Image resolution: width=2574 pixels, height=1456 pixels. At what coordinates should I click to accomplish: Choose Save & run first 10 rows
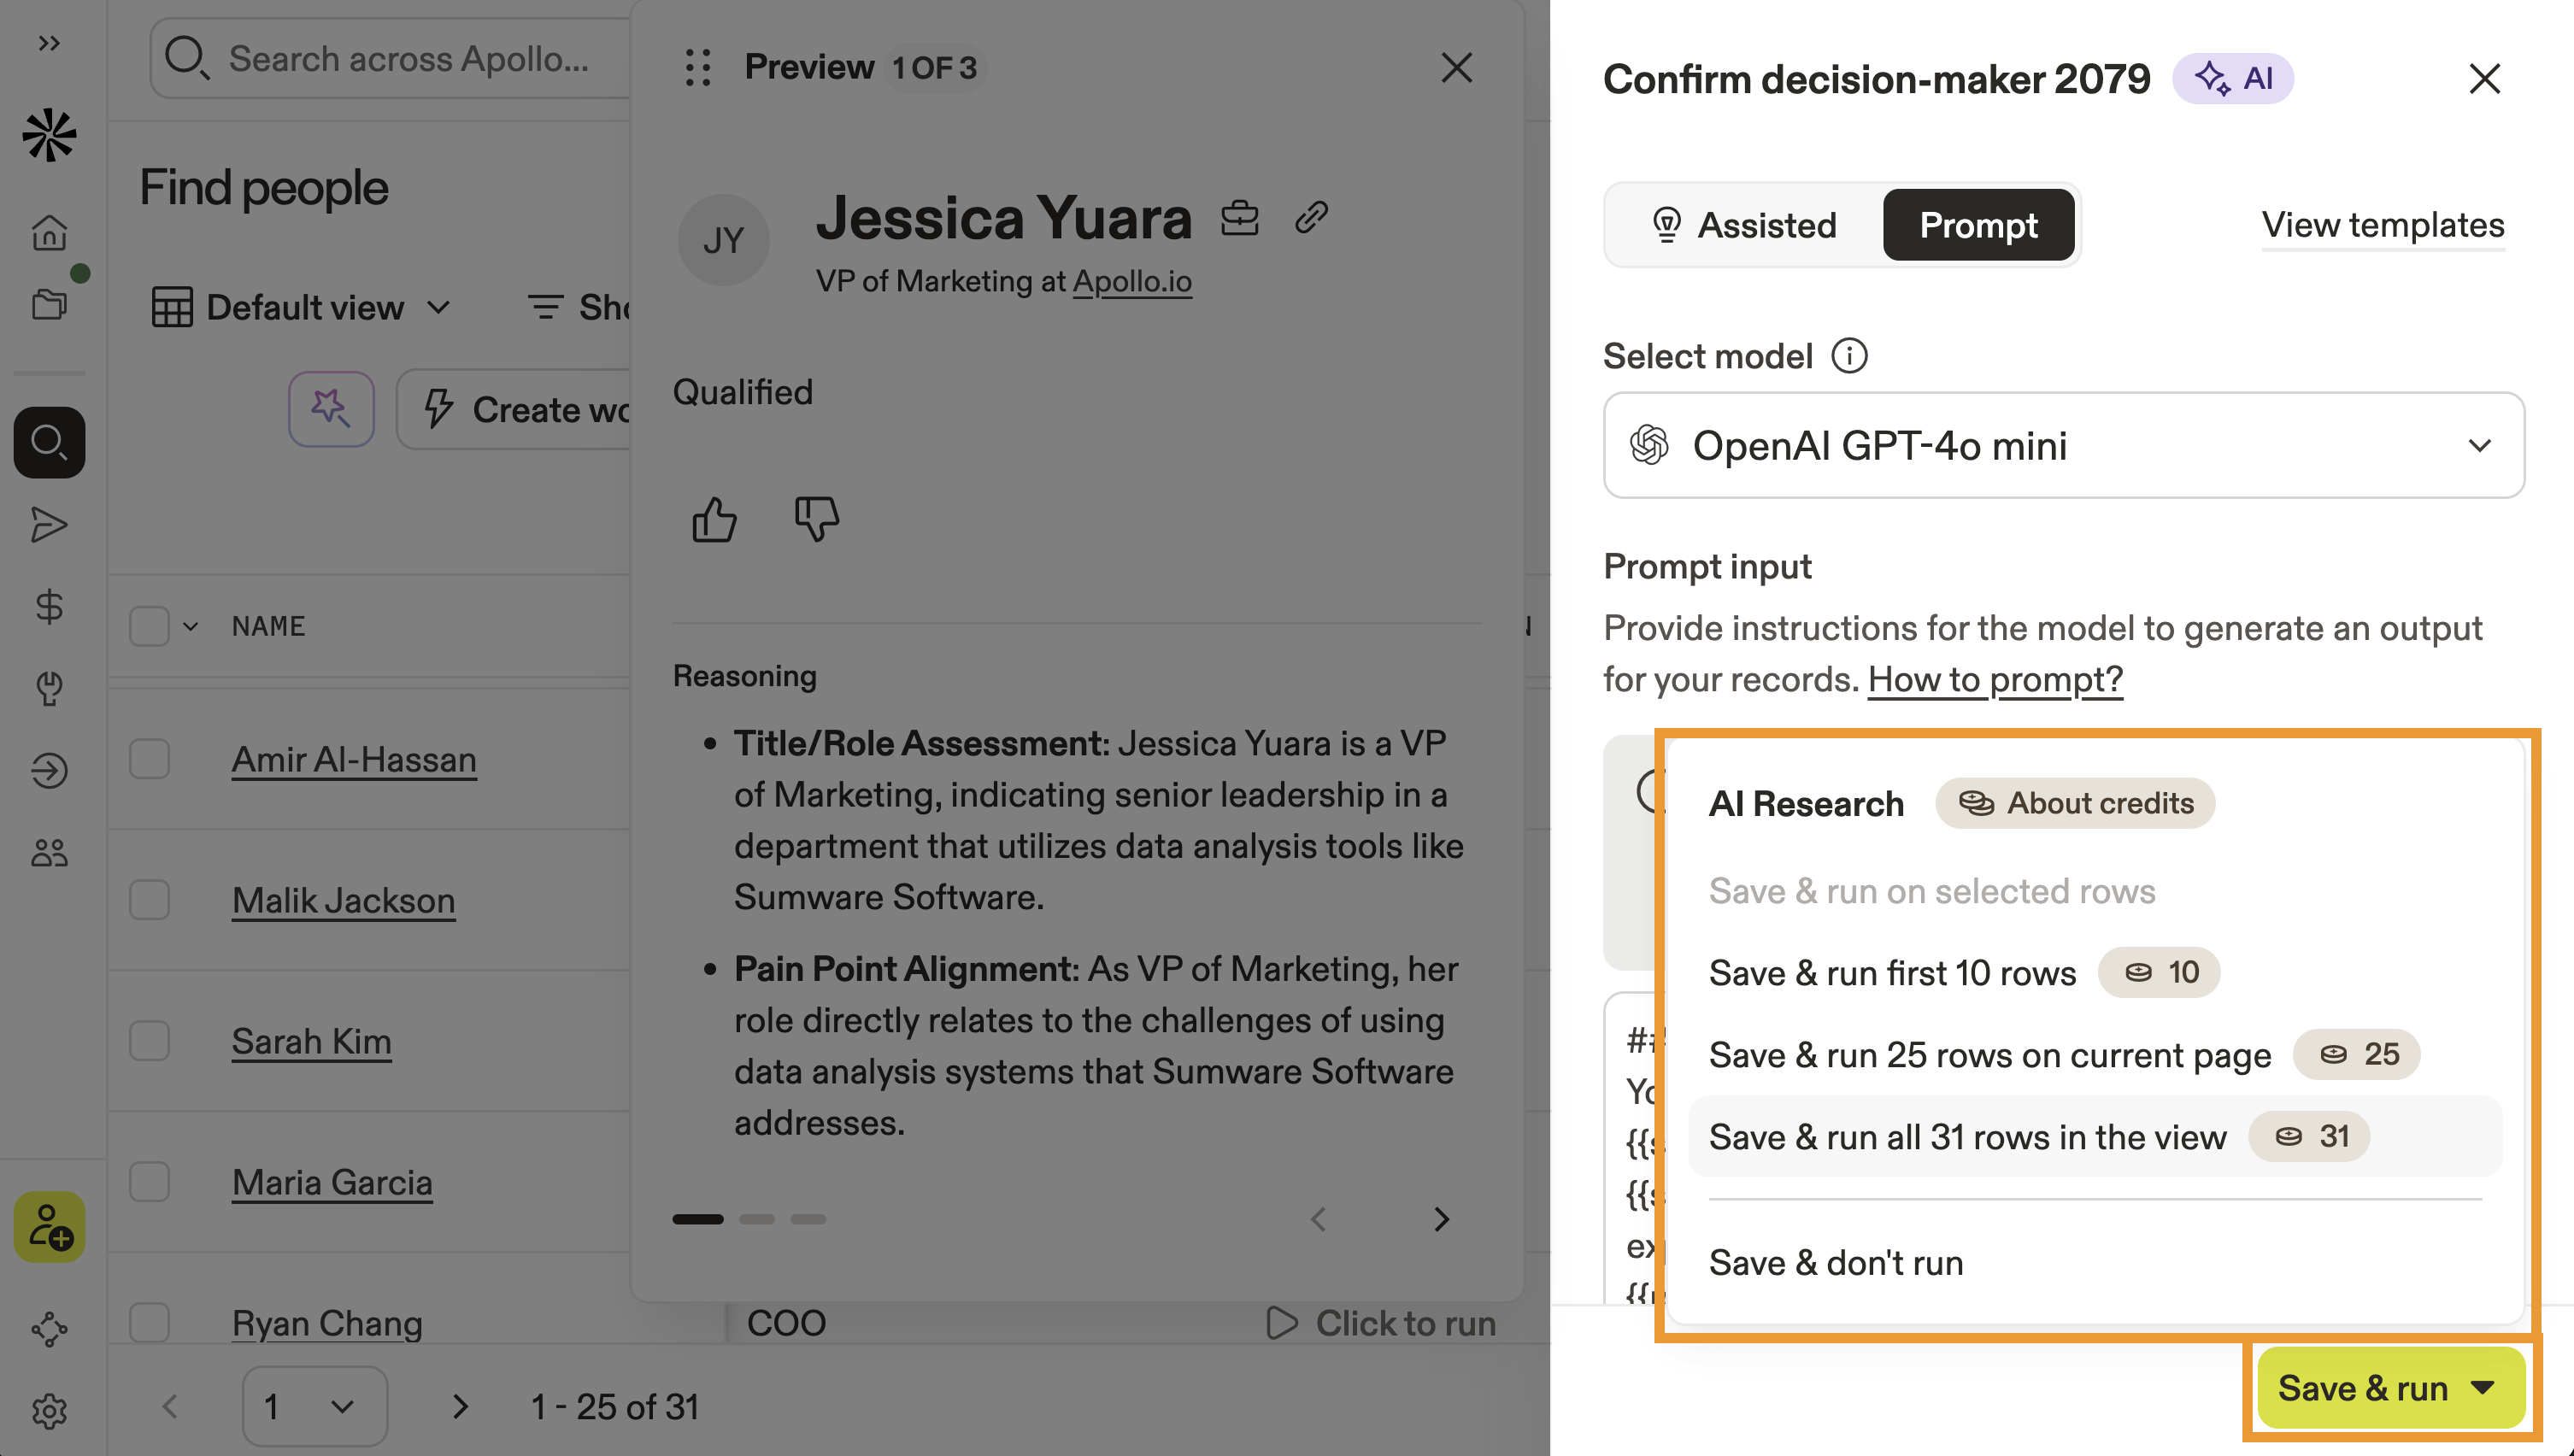(1892, 972)
